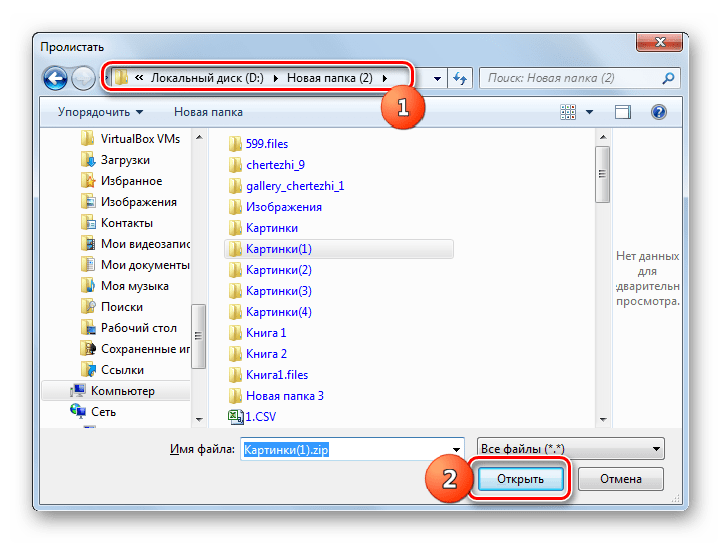Select Локальный диск (D:) breadcrumb
This screenshot has height=544, width=722.
[207, 78]
